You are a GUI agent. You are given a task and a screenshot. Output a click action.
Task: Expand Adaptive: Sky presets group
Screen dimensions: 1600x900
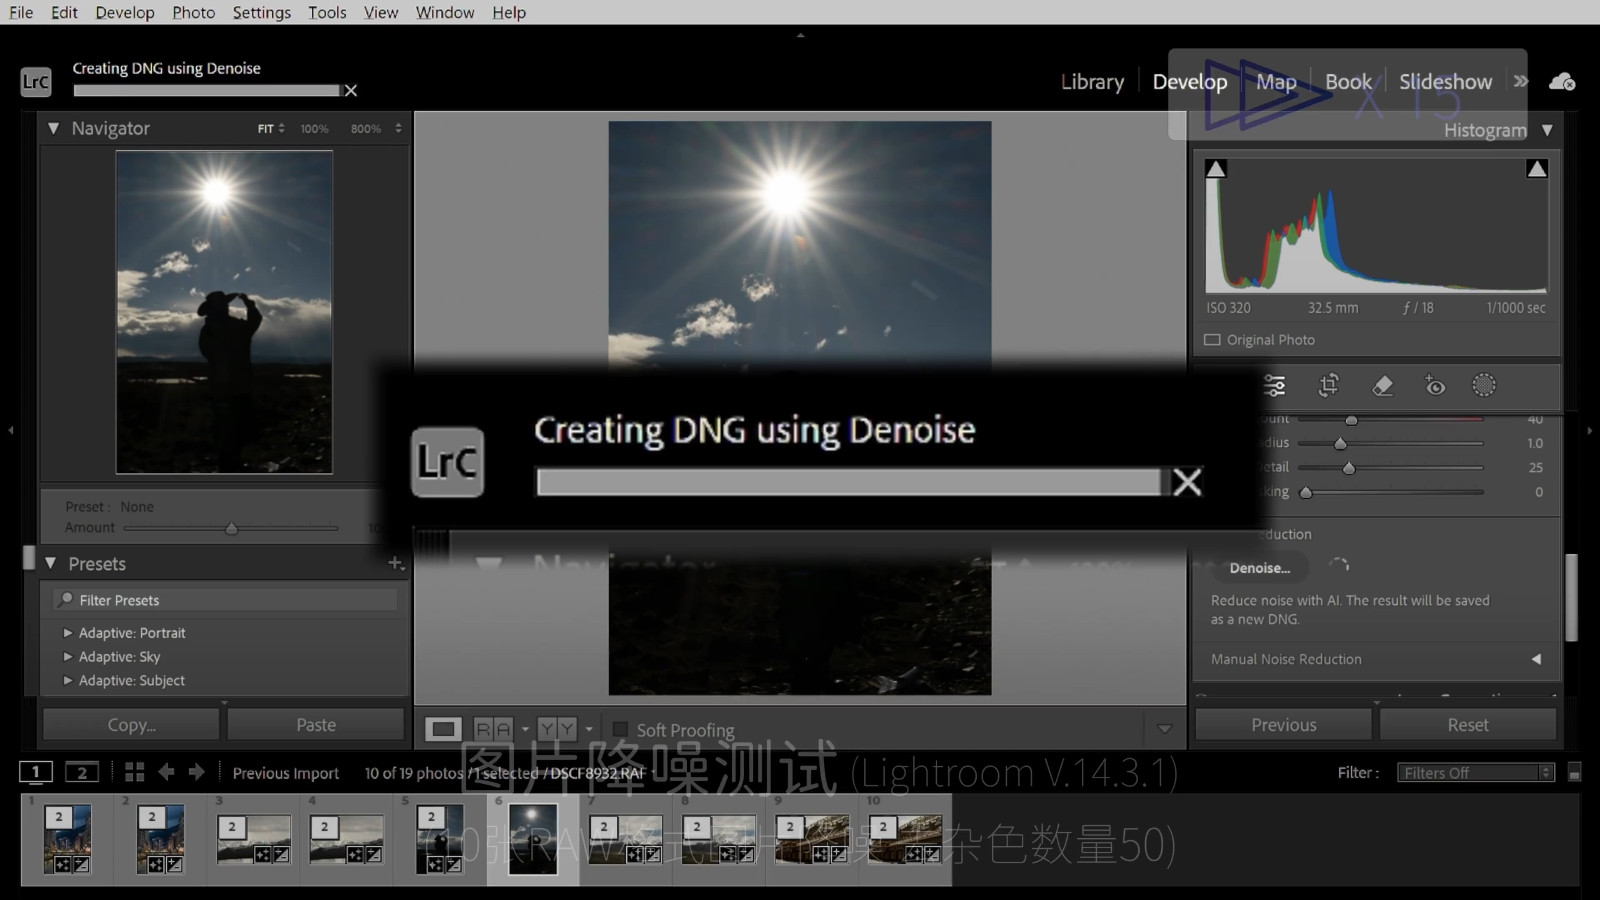coord(68,657)
